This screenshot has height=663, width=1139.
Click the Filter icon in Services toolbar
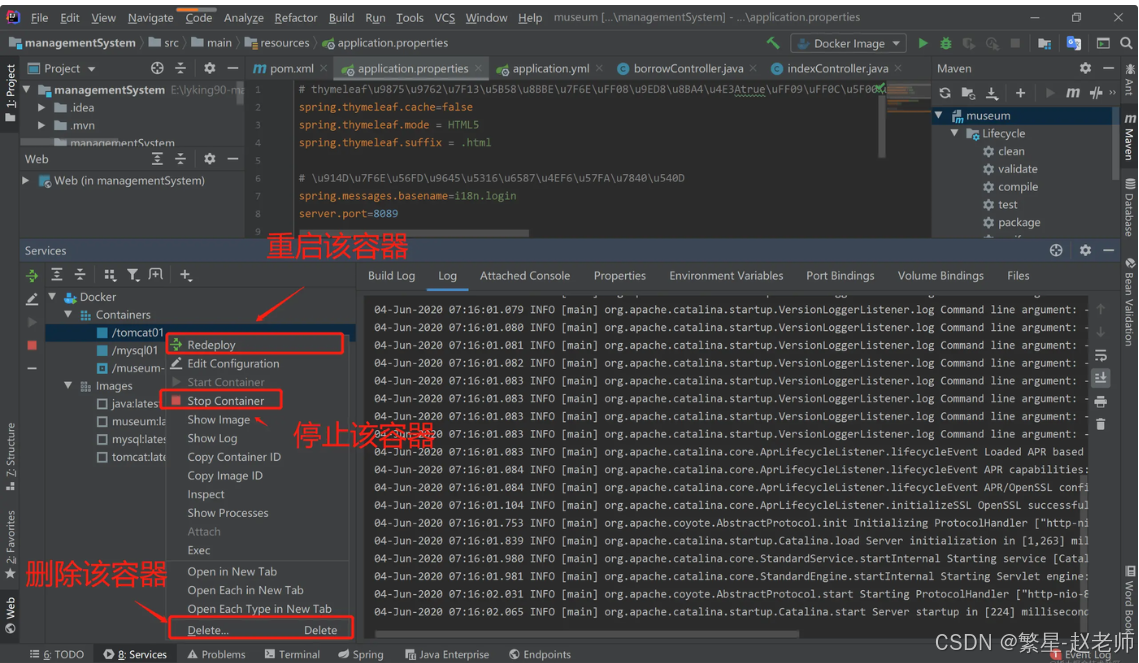[x=132, y=275]
